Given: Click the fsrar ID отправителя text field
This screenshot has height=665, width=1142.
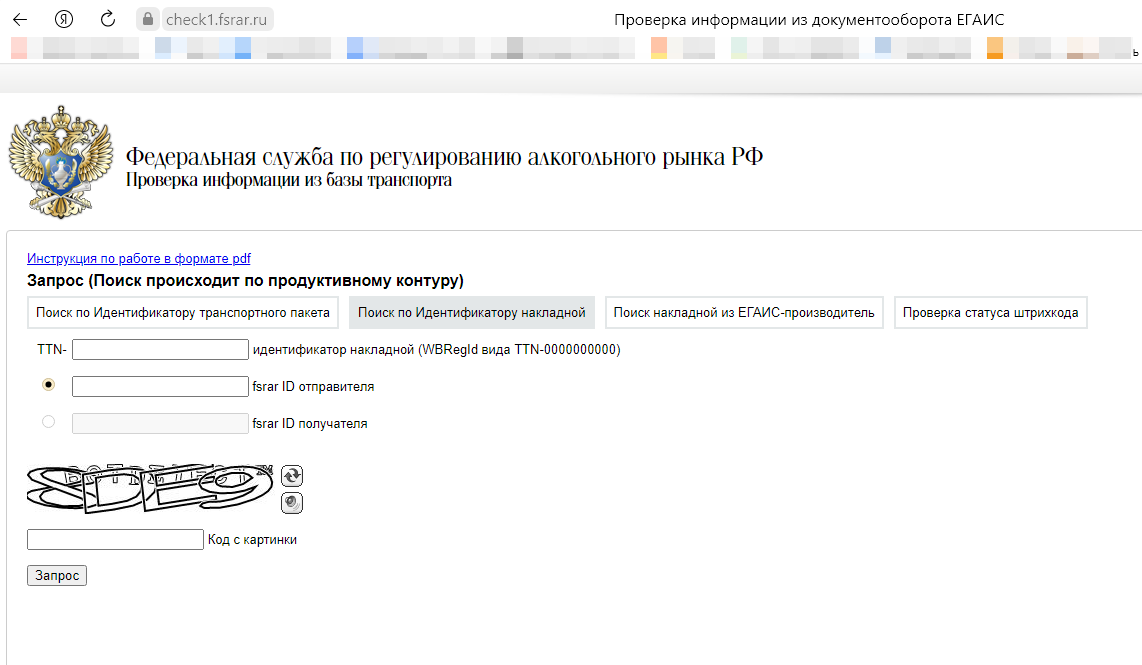Looking at the screenshot, I should [159, 385].
